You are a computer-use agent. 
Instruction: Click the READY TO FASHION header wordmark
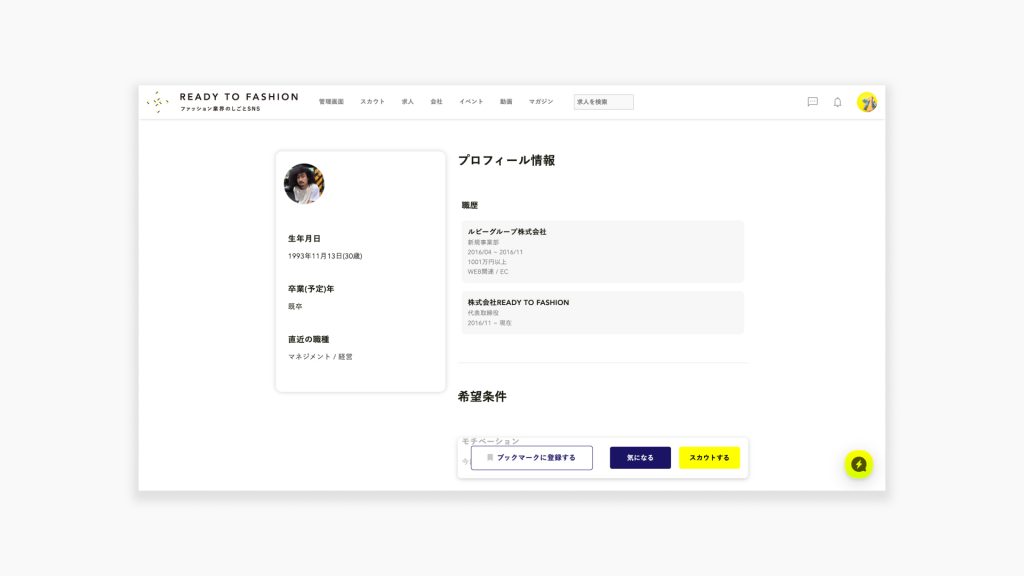(238, 98)
